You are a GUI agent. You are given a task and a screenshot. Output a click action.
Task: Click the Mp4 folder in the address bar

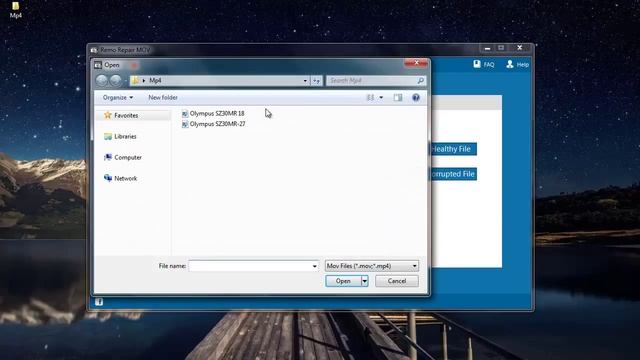(x=155, y=80)
